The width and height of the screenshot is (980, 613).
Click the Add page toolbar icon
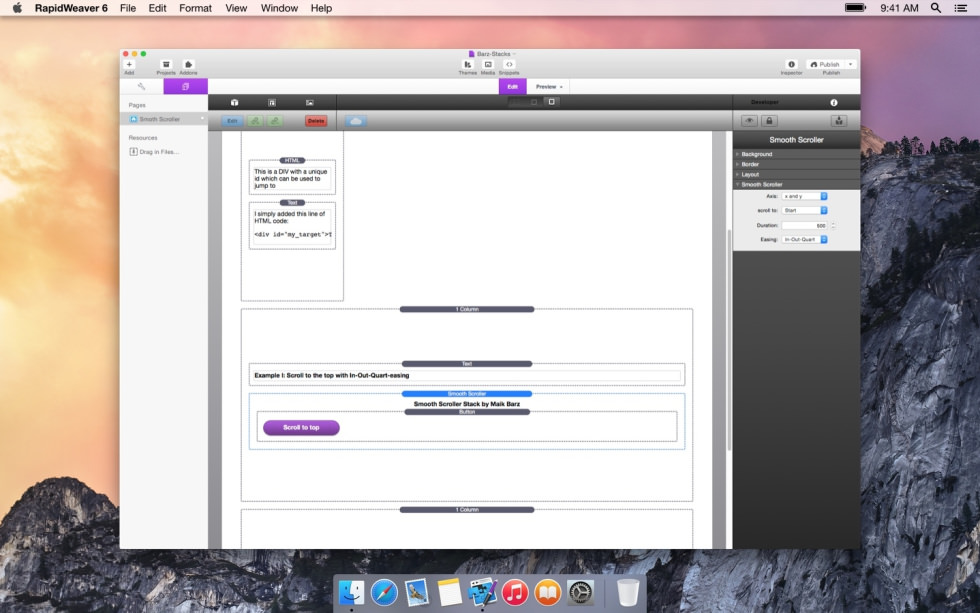(129, 64)
